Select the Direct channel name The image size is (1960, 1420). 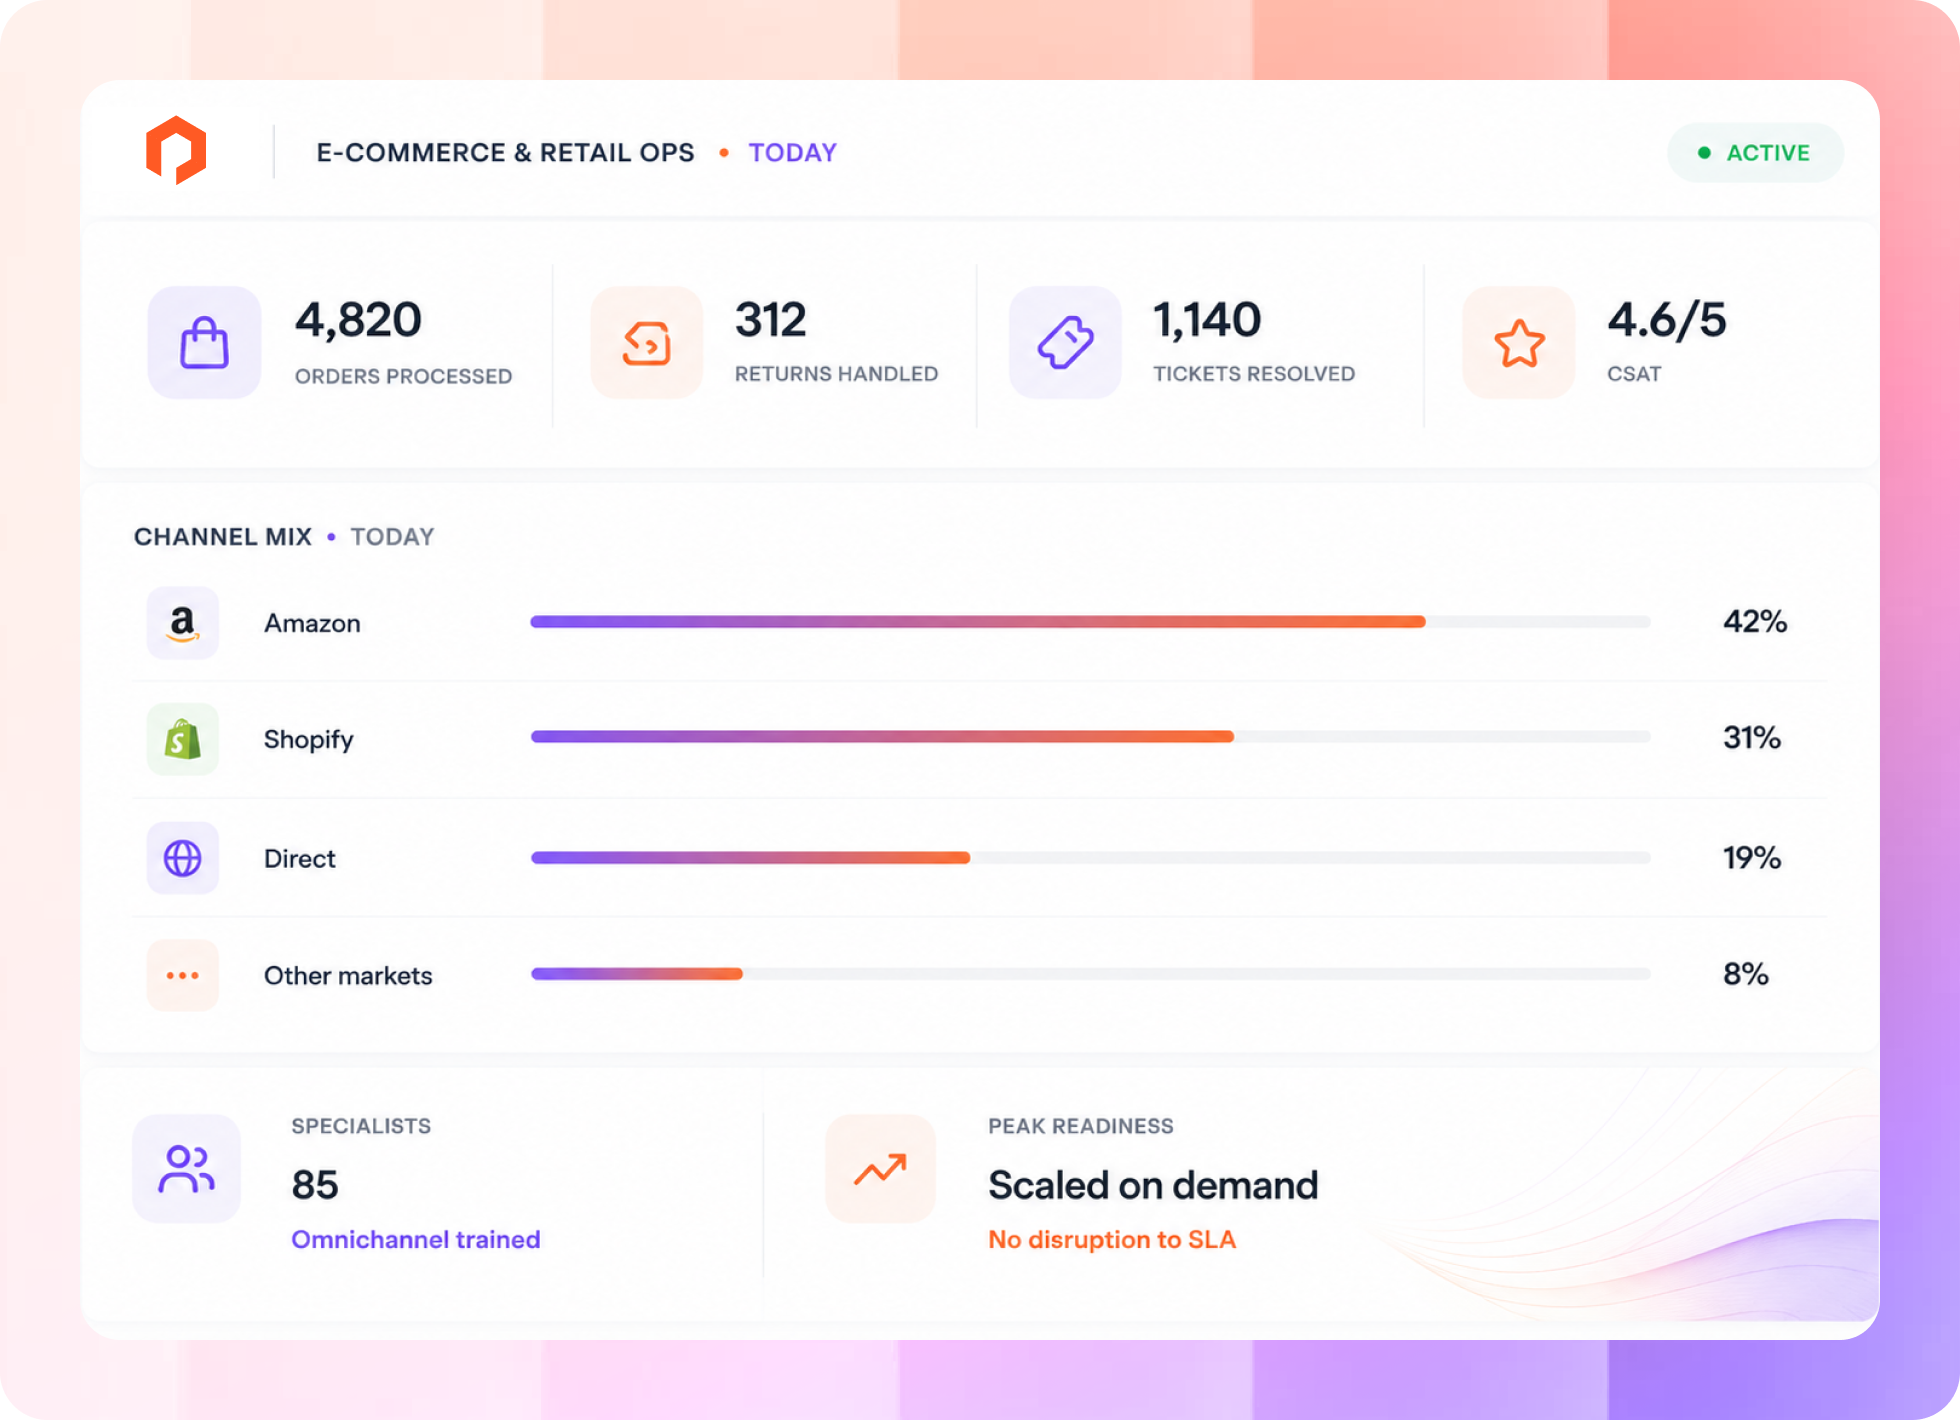point(300,858)
